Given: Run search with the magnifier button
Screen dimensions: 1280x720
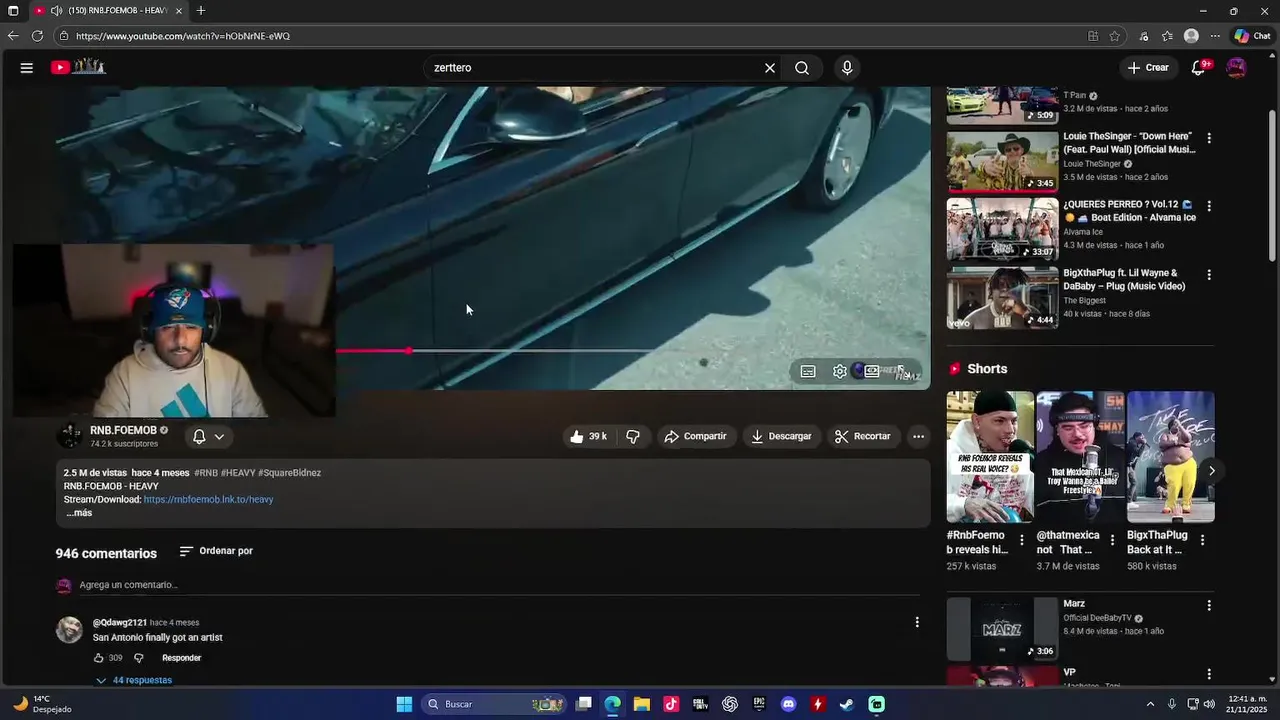Looking at the screenshot, I should (802, 68).
